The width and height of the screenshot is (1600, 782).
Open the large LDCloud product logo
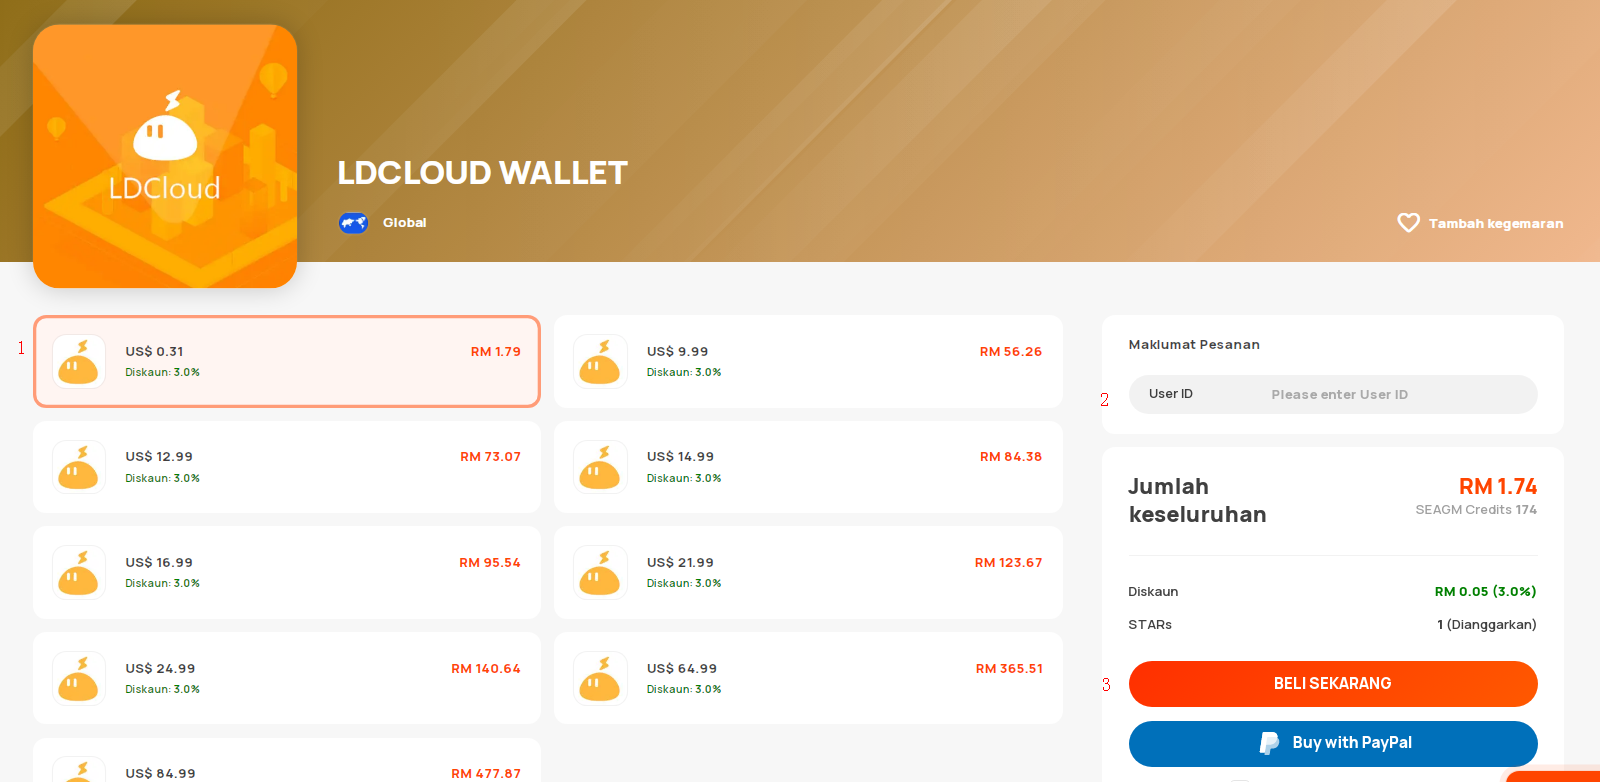click(x=165, y=156)
